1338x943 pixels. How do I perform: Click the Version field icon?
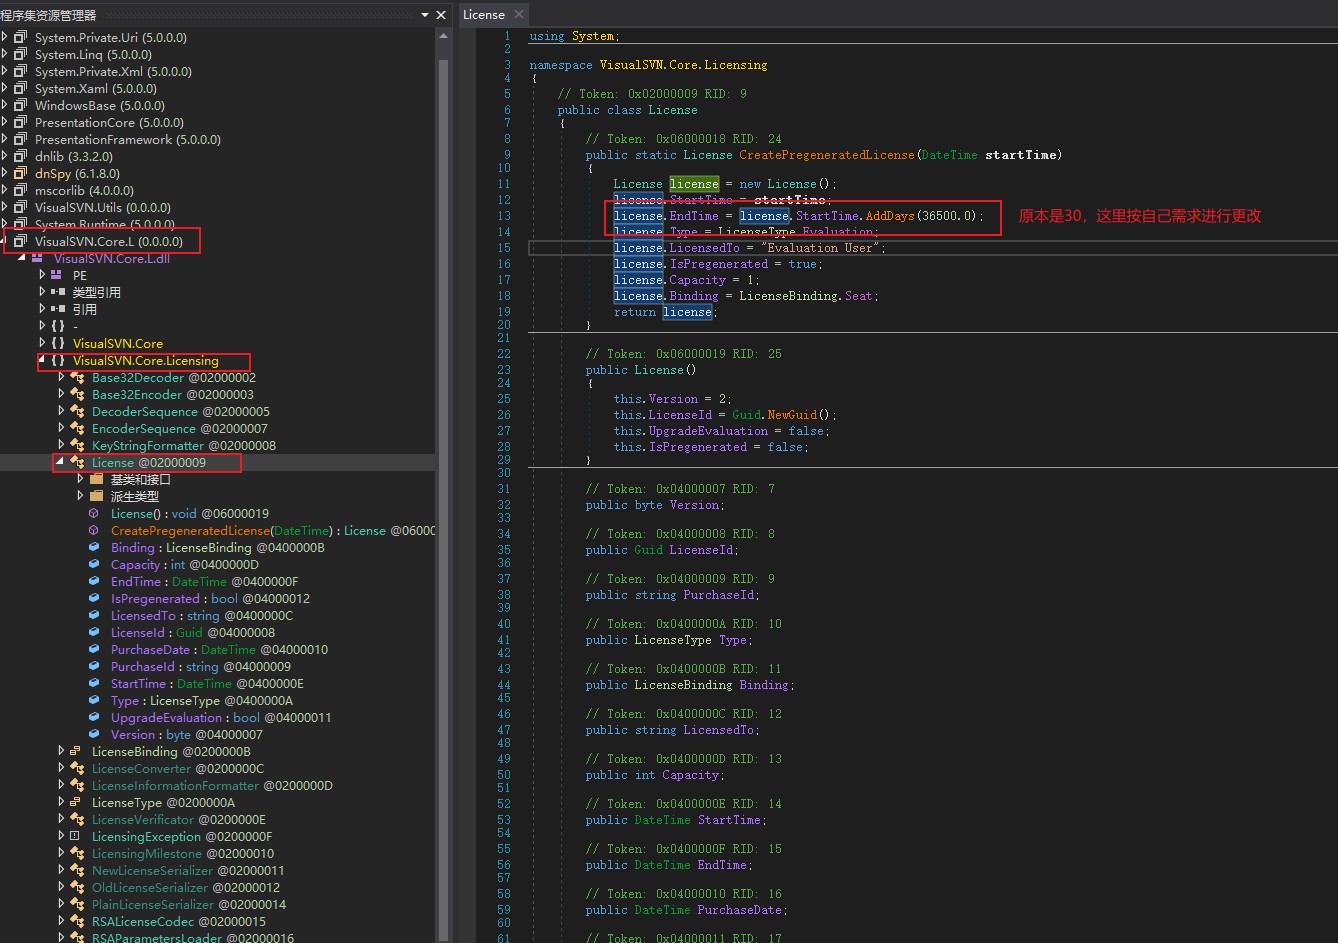point(93,734)
